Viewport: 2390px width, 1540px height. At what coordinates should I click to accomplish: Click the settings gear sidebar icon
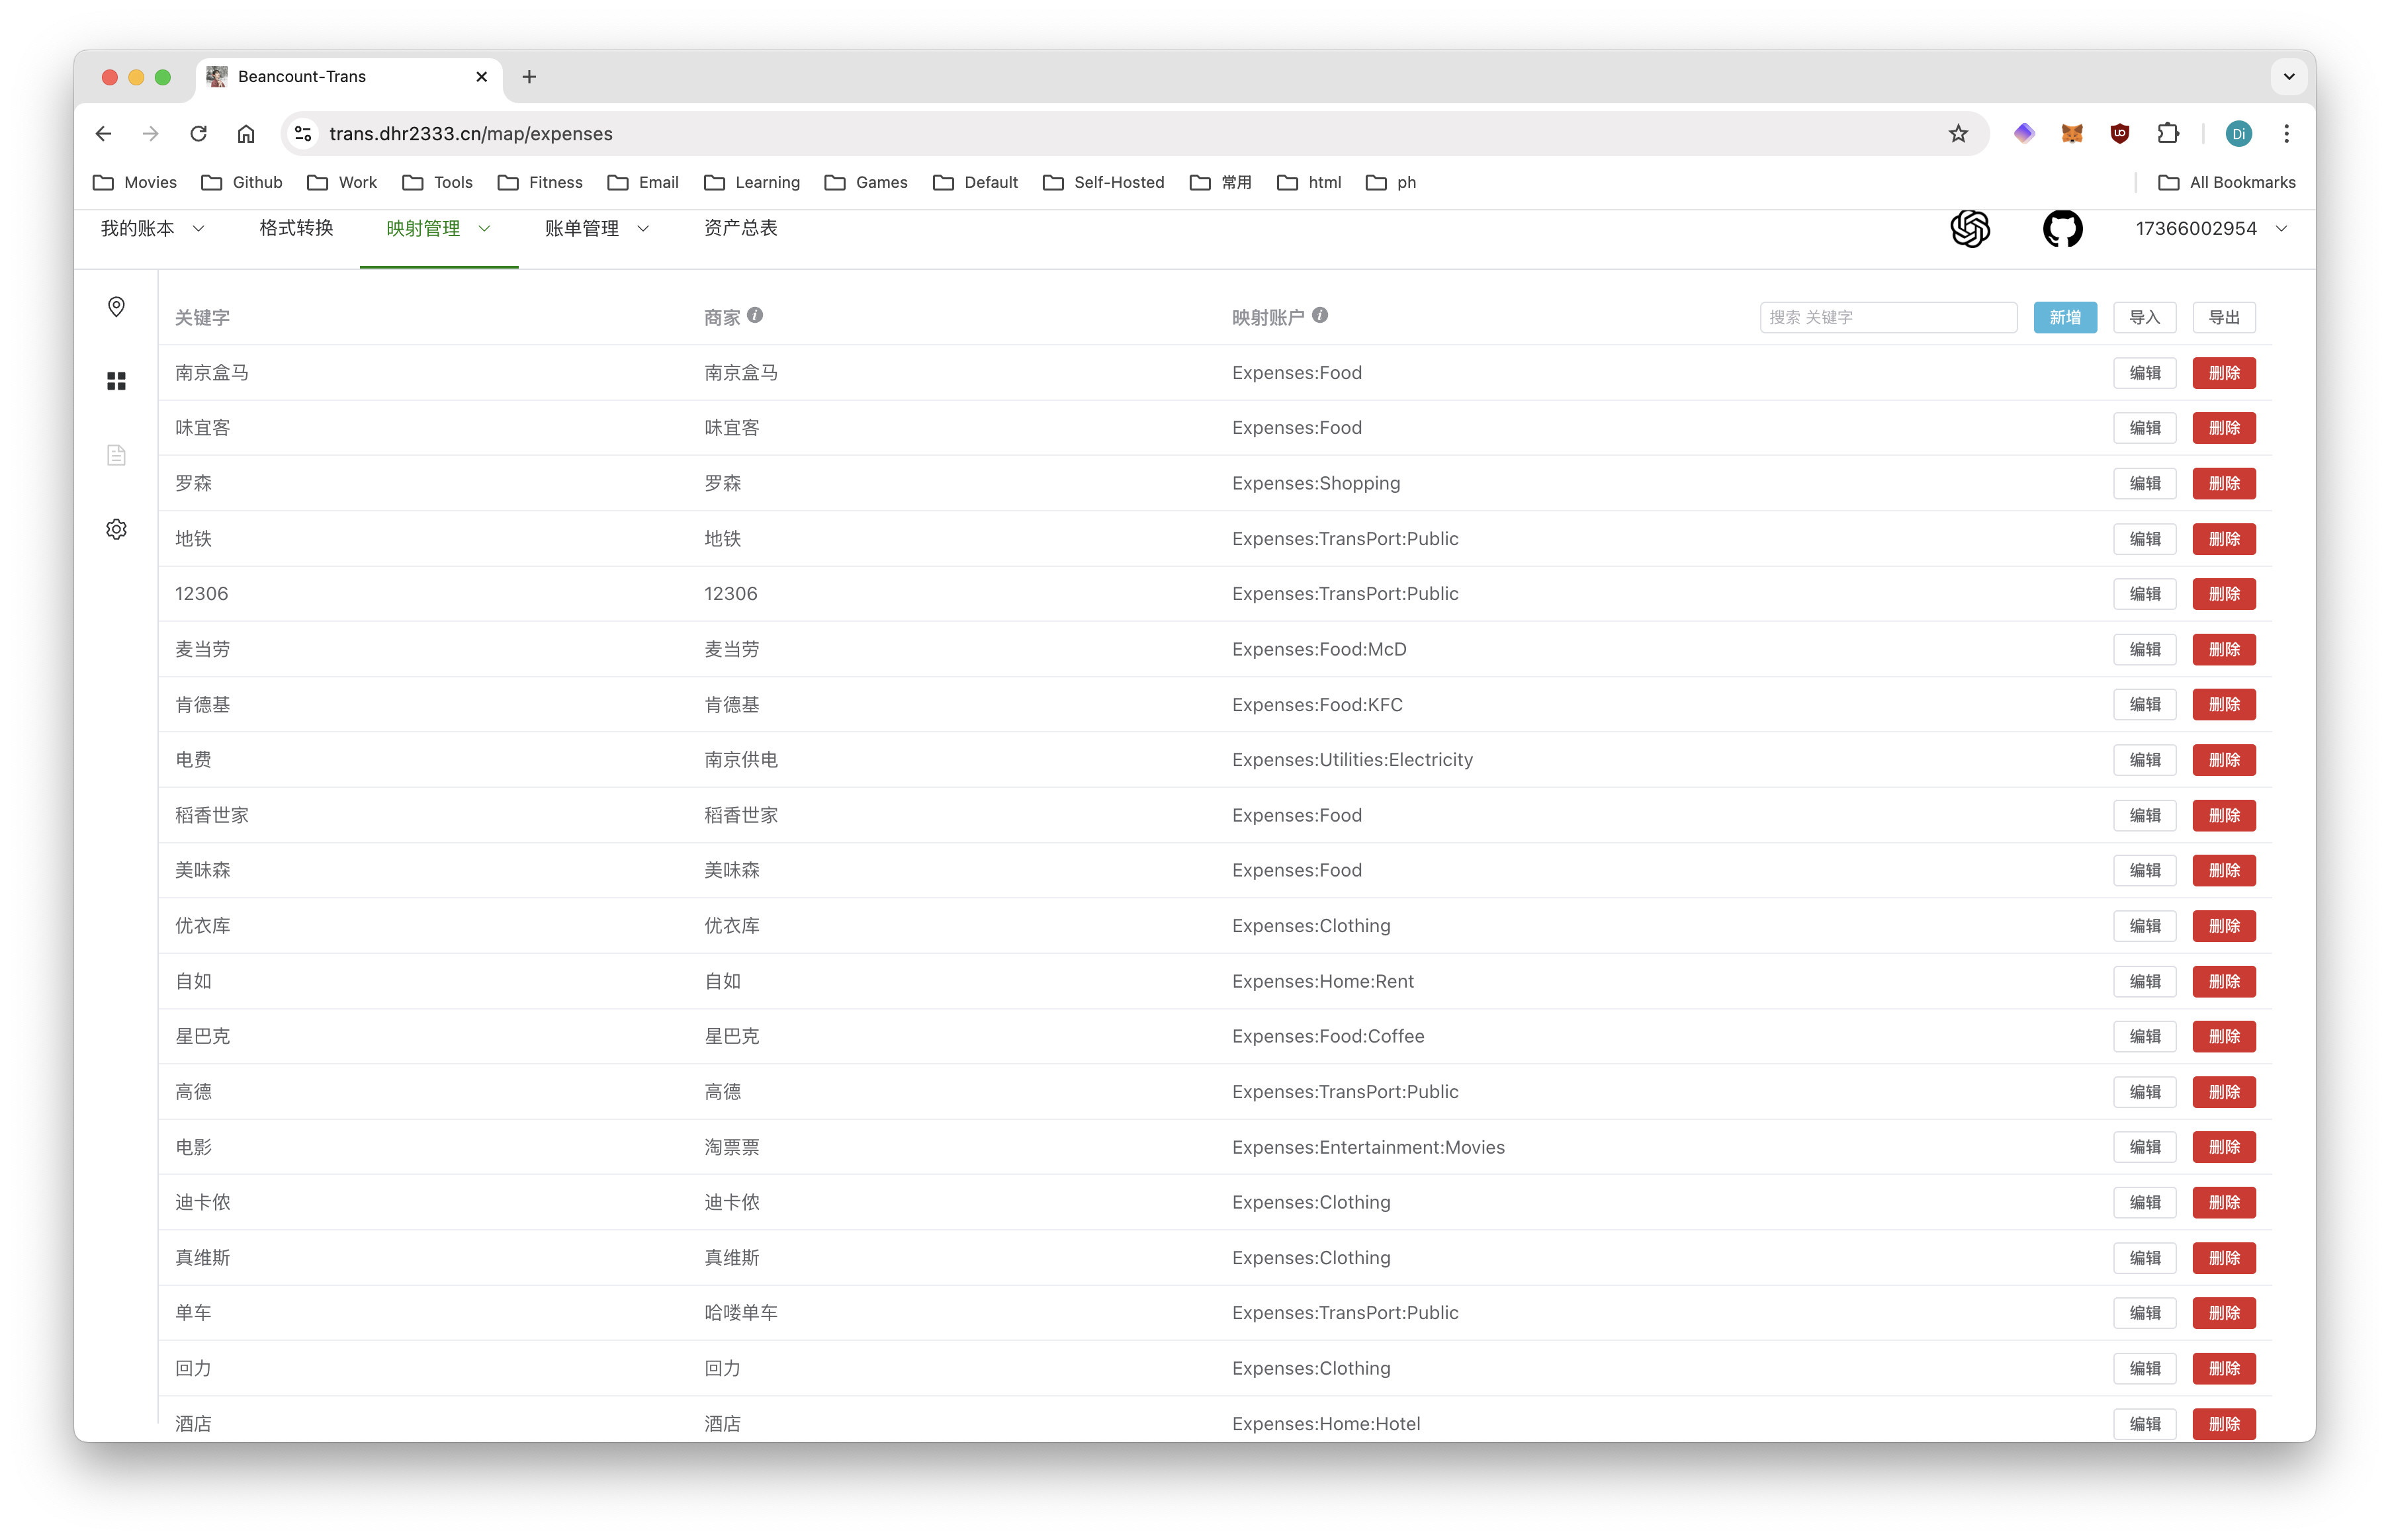tap(115, 530)
